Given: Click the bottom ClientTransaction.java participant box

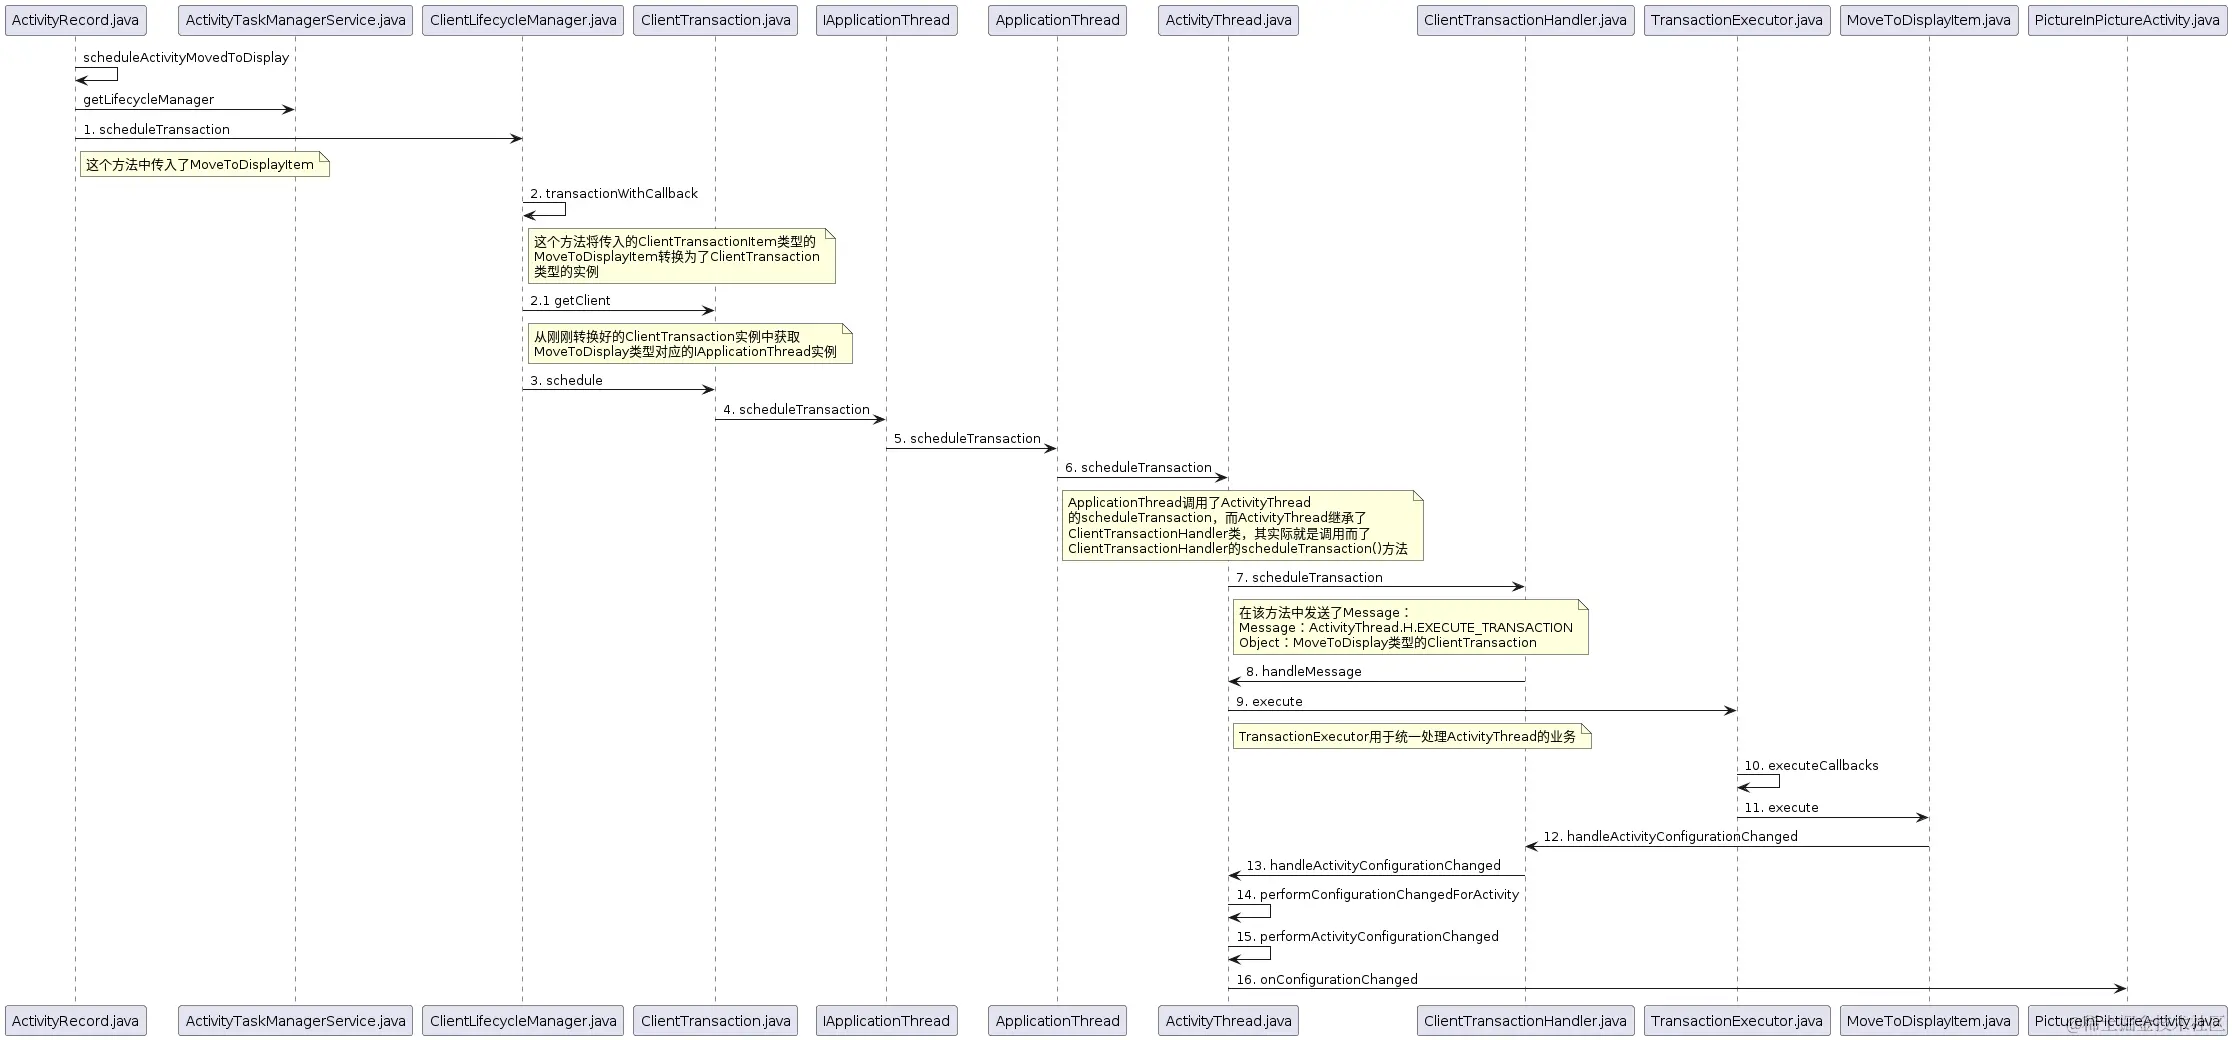Looking at the screenshot, I should tap(715, 1021).
